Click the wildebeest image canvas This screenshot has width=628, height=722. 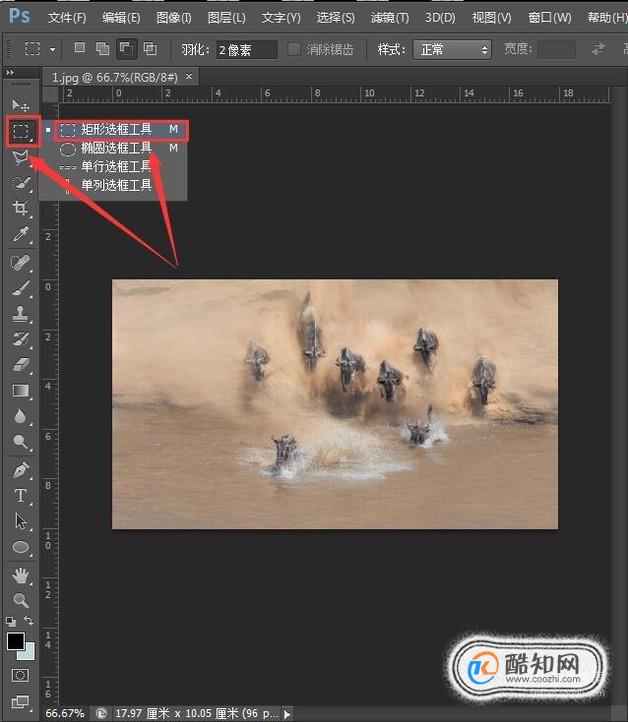(x=335, y=404)
